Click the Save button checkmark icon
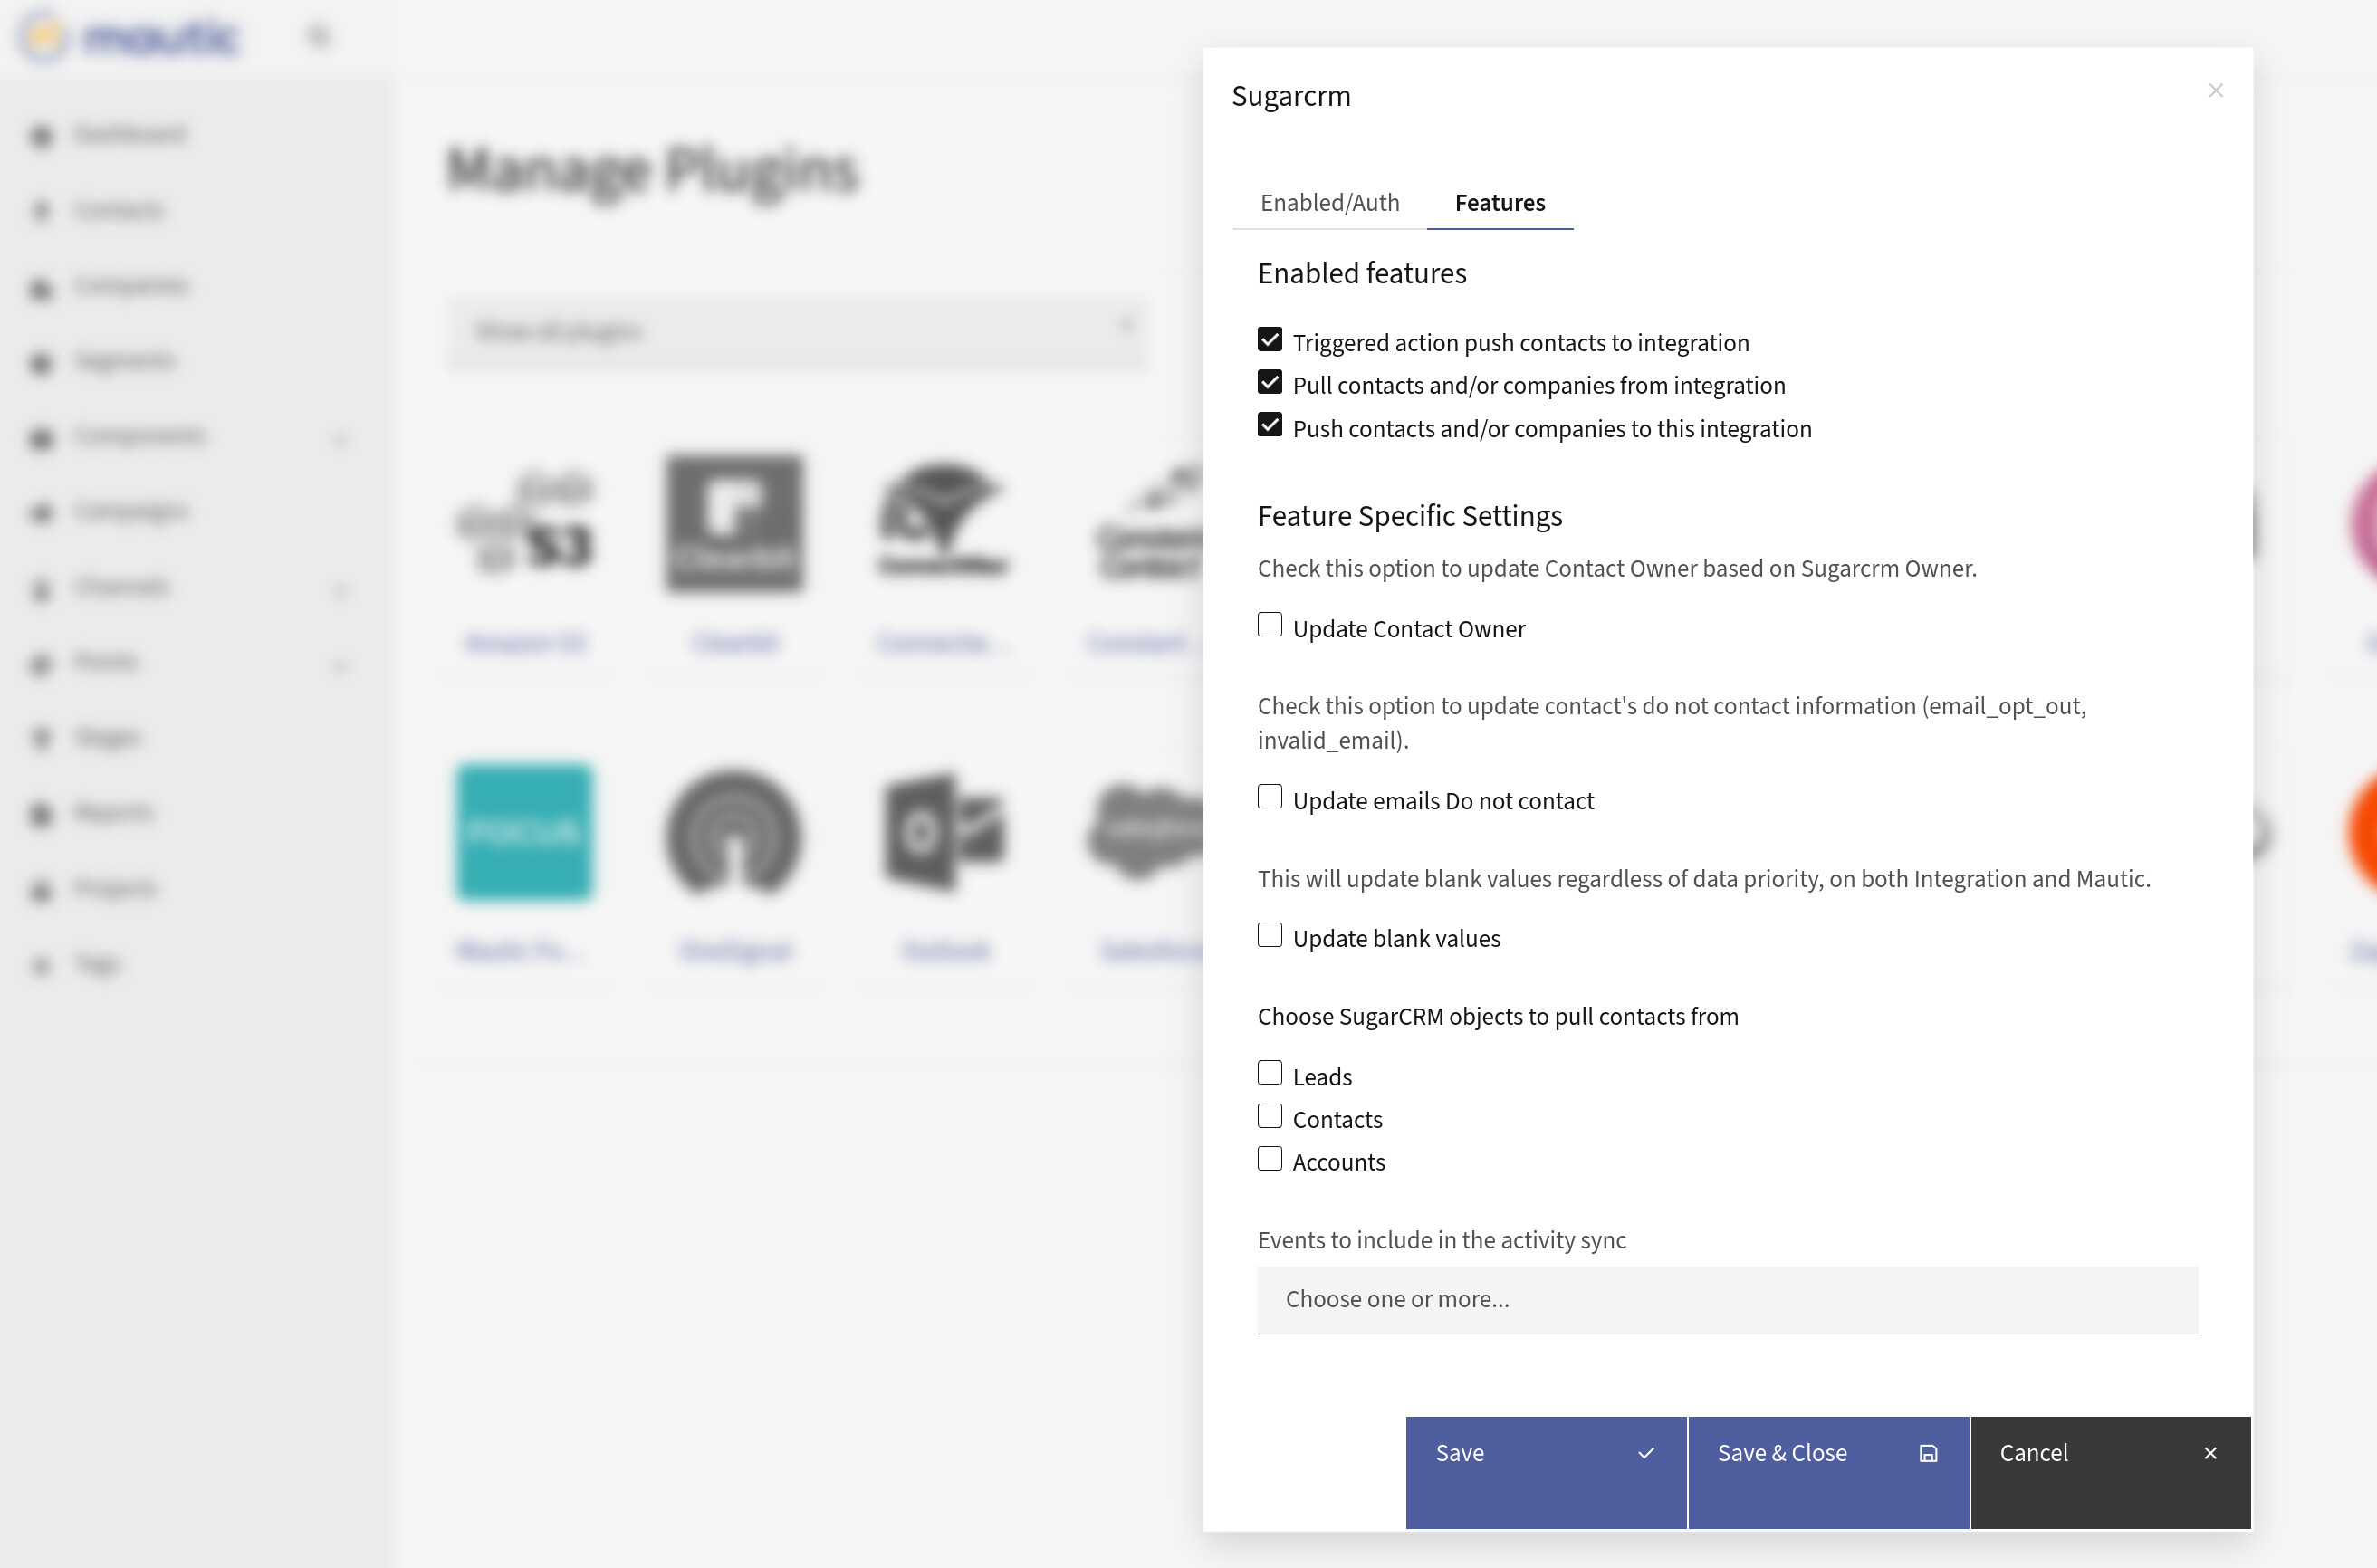2377x1568 pixels. click(x=1646, y=1453)
